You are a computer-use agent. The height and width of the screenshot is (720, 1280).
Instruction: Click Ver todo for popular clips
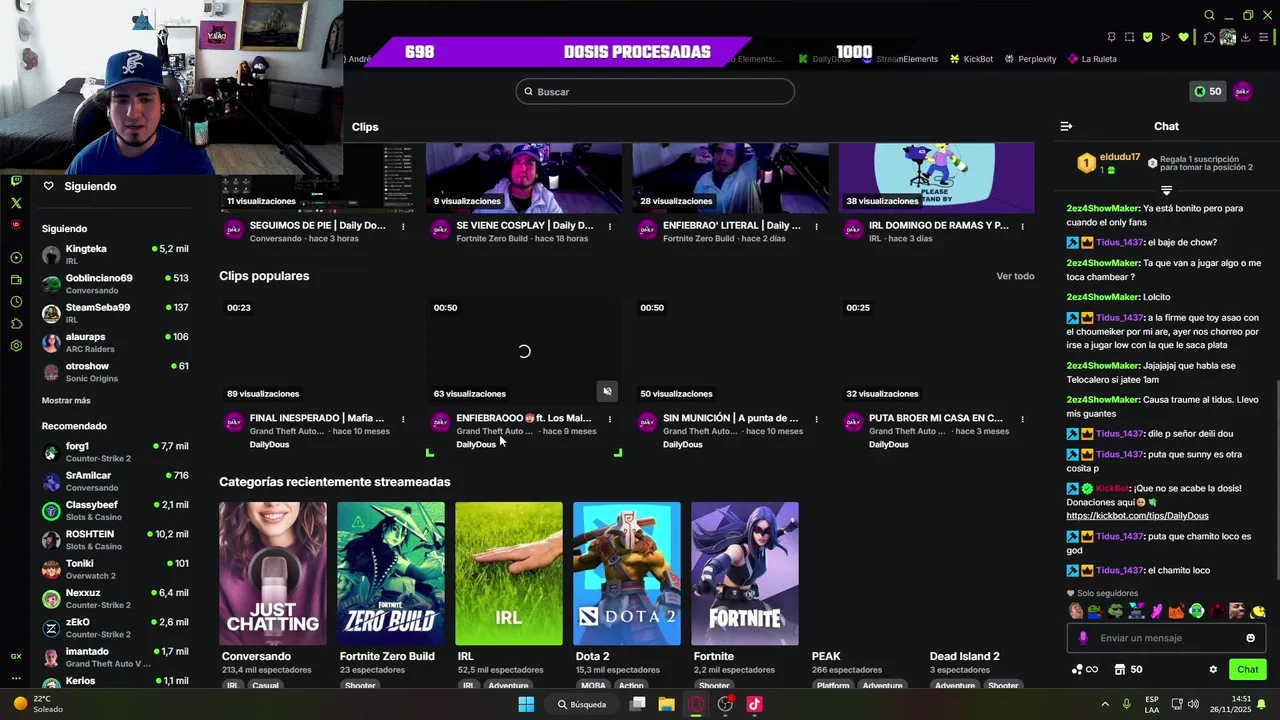click(x=1015, y=276)
